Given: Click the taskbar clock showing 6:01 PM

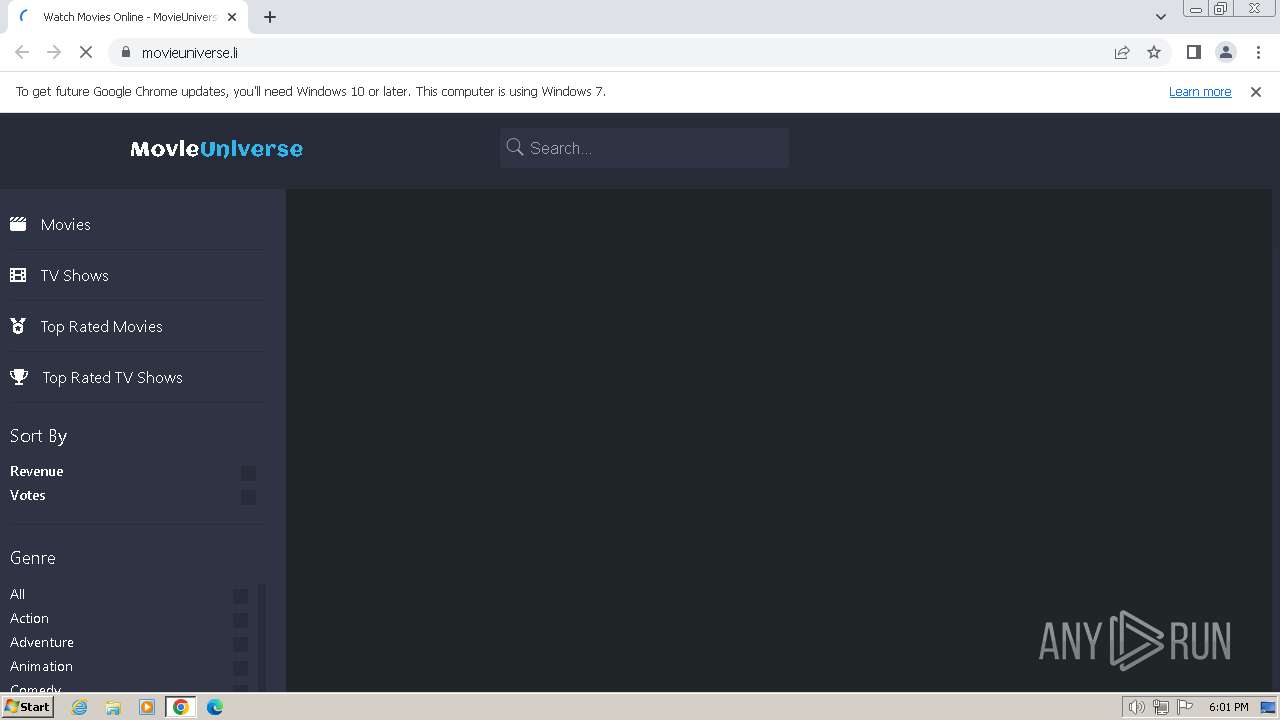Looking at the screenshot, I should tap(1228, 707).
